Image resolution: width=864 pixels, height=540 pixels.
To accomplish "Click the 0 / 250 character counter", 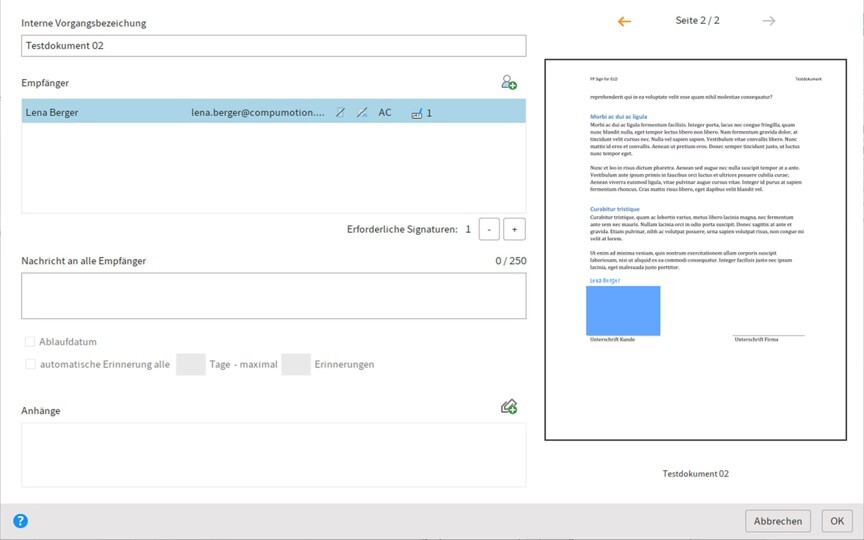I will pyautogui.click(x=510, y=261).
